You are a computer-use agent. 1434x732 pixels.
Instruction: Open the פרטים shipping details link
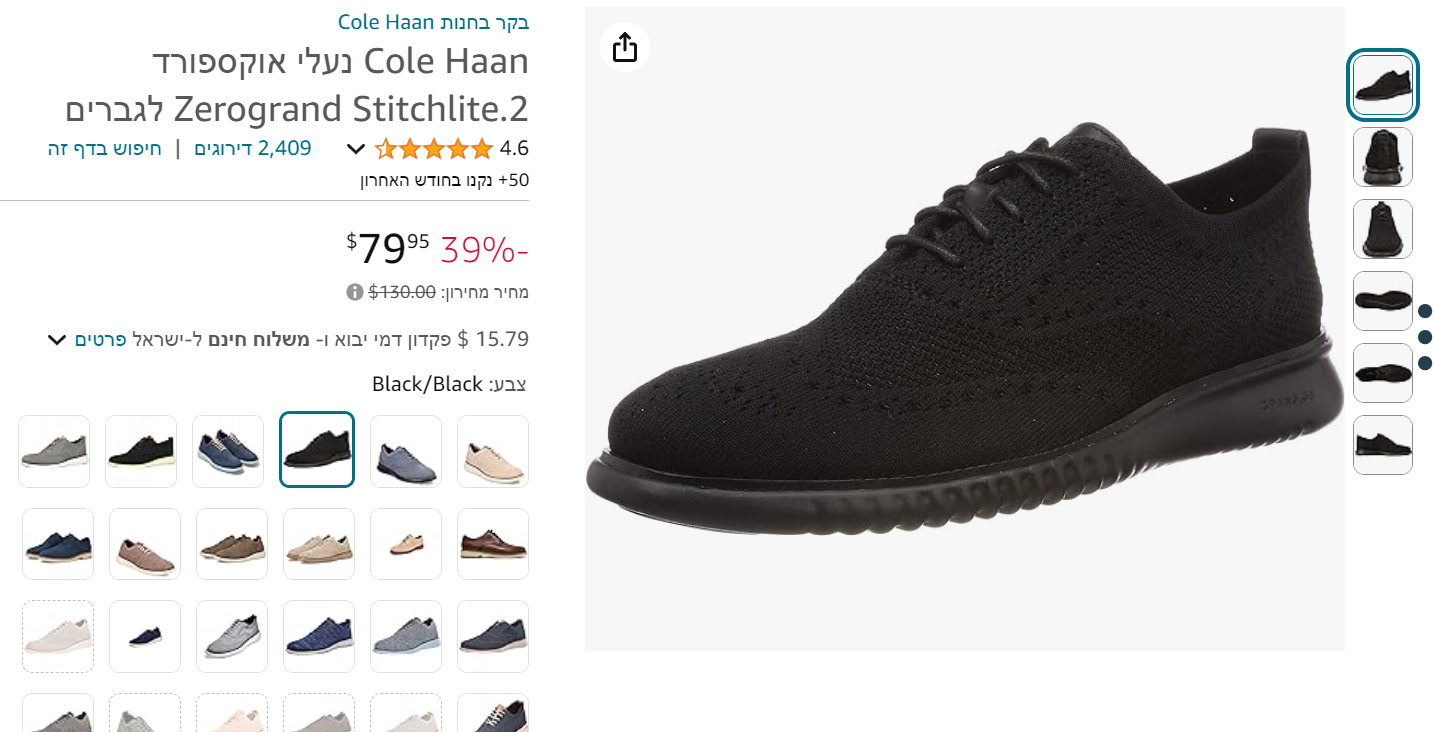coord(100,339)
